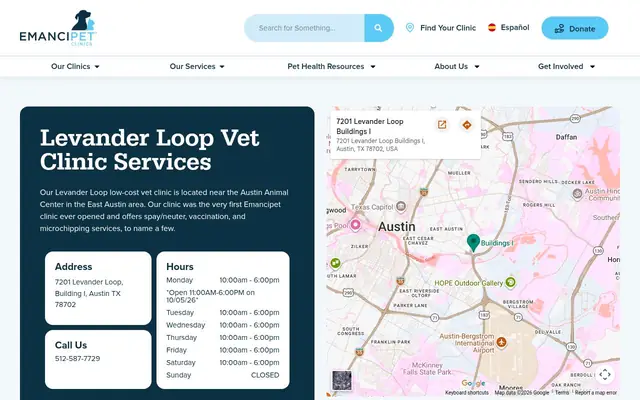
Task: Click the Texas Capitol map marker
Action: 401,207
